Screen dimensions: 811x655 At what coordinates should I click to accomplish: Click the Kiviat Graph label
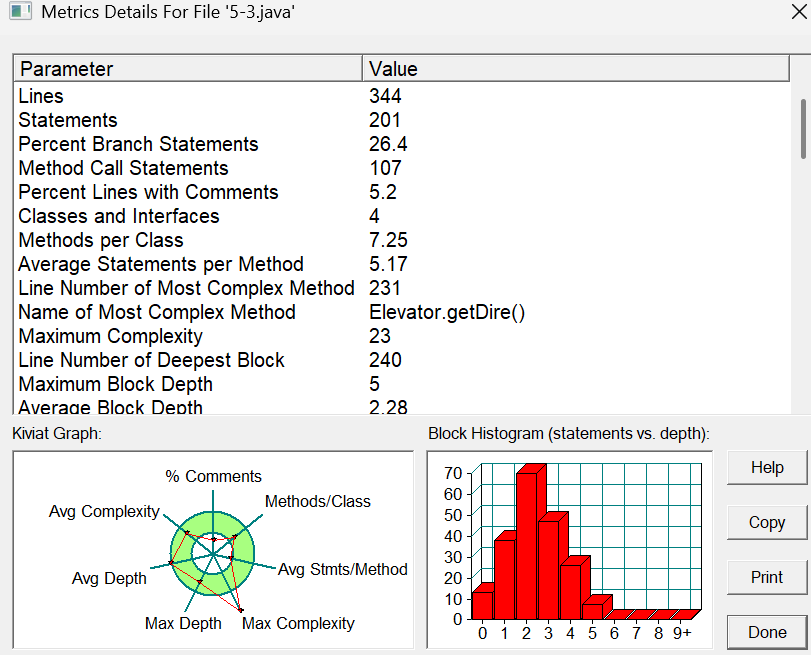(57, 433)
